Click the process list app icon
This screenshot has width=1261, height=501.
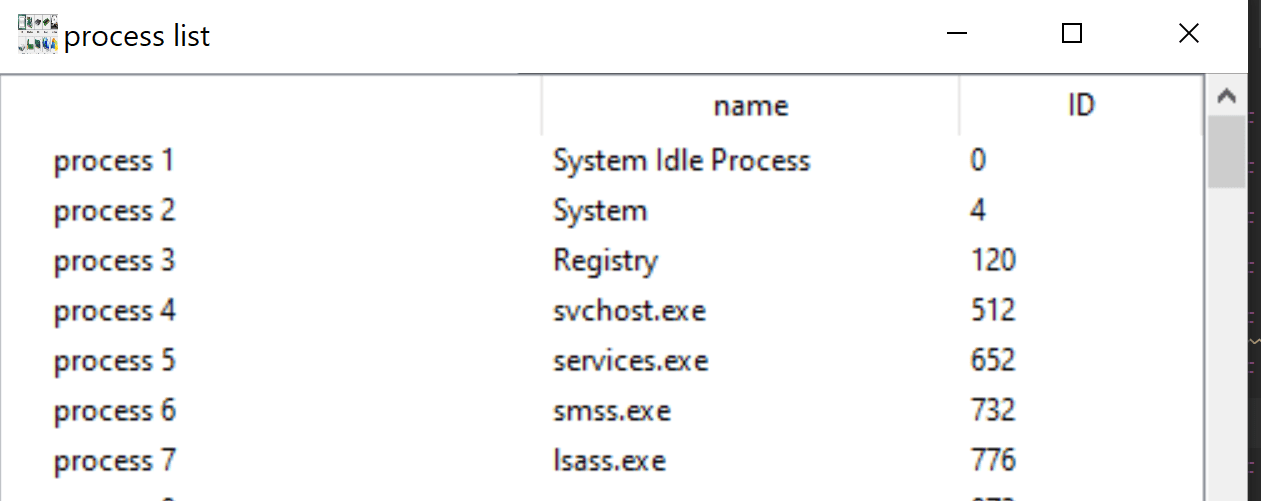pyautogui.click(x=38, y=35)
